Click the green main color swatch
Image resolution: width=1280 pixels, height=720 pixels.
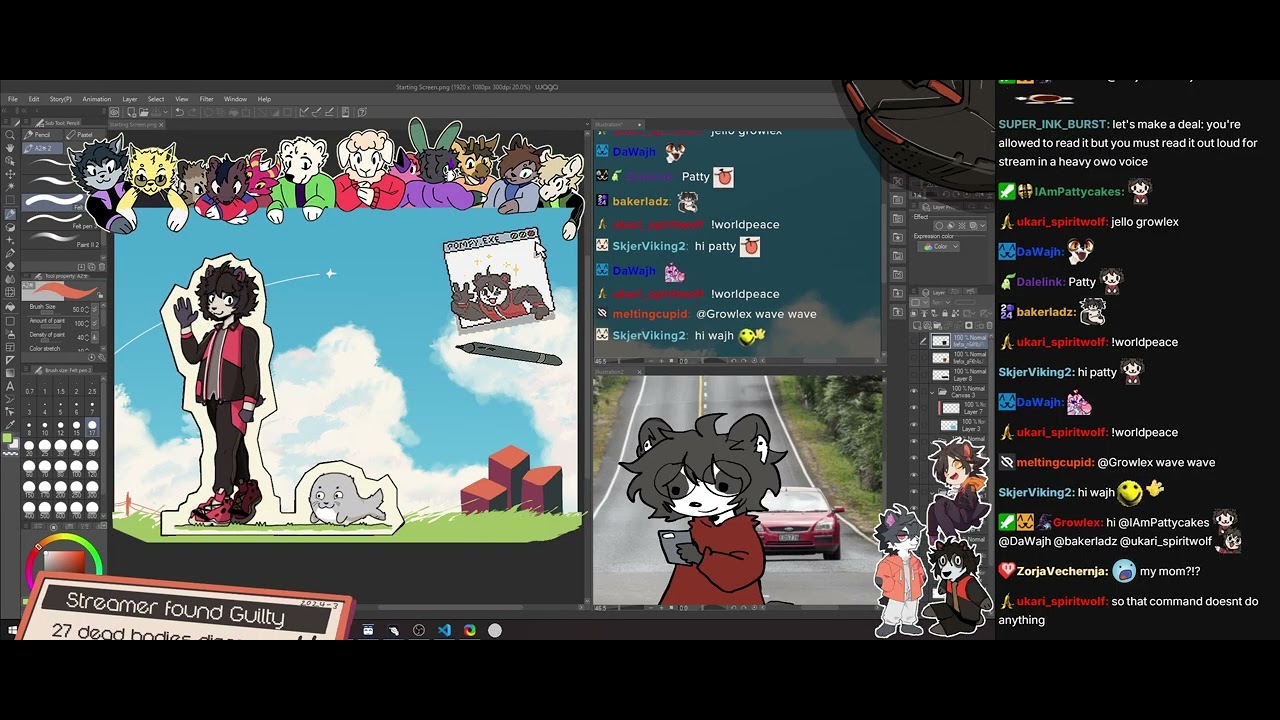click(x=6, y=438)
